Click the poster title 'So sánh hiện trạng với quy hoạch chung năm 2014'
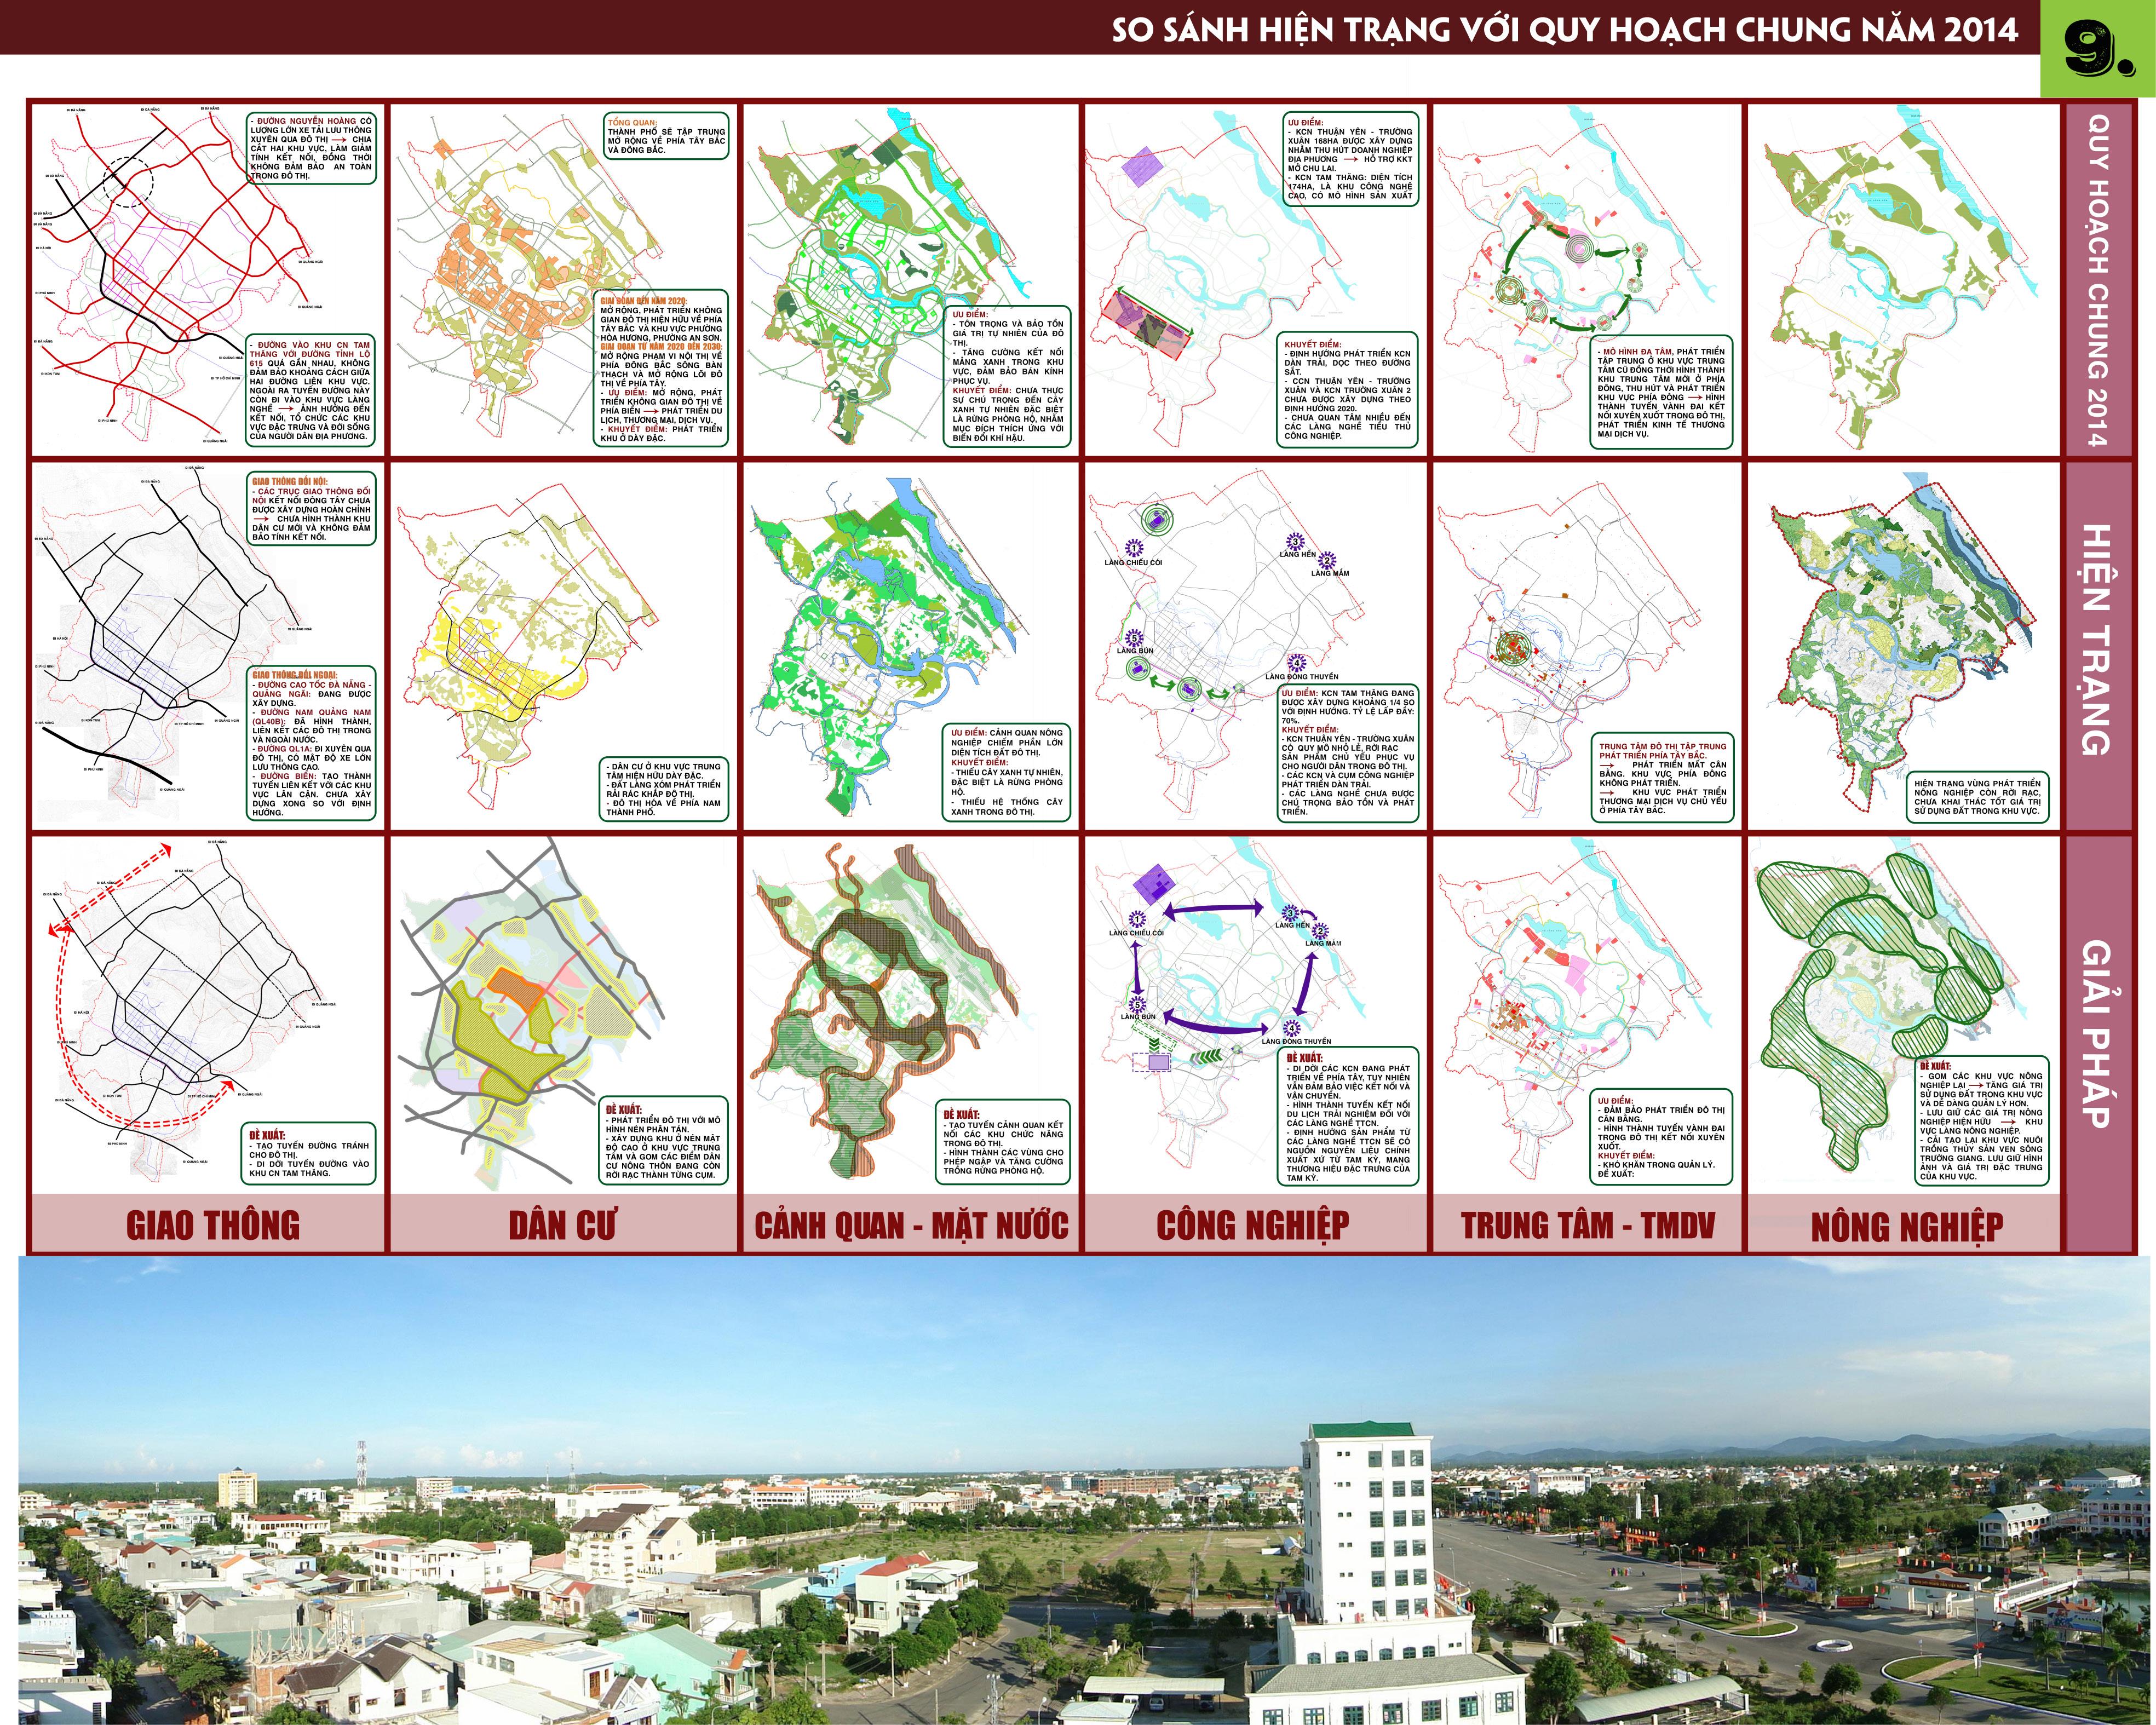The width and height of the screenshot is (2156, 1725). tap(1564, 30)
